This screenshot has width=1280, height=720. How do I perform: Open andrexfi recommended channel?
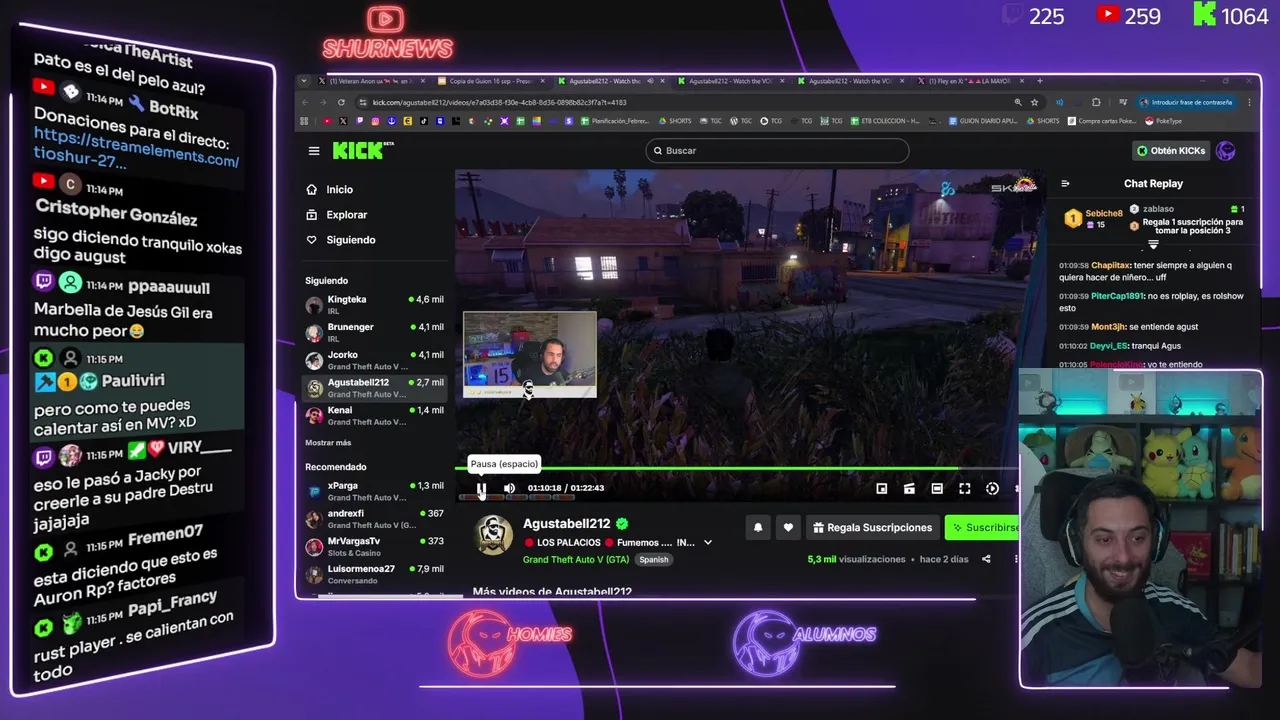[374, 519]
